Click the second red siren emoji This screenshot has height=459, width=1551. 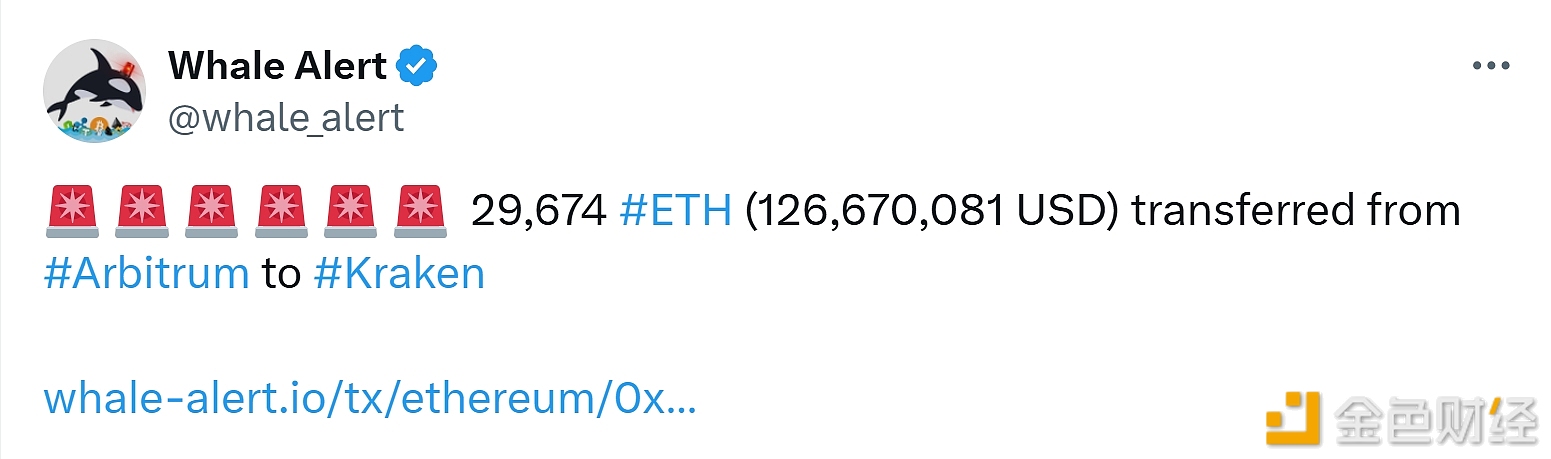(142, 212)
